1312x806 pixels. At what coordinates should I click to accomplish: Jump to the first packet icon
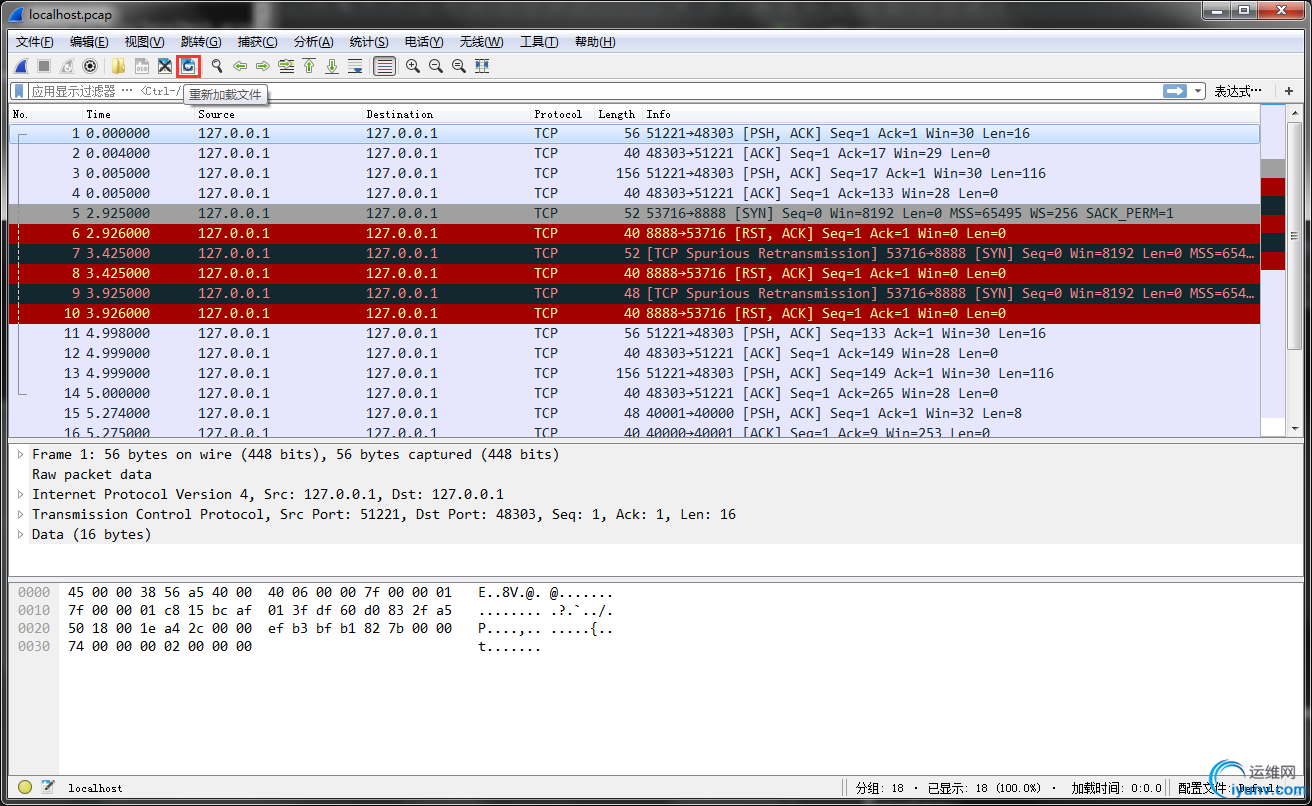coord(309,66)
